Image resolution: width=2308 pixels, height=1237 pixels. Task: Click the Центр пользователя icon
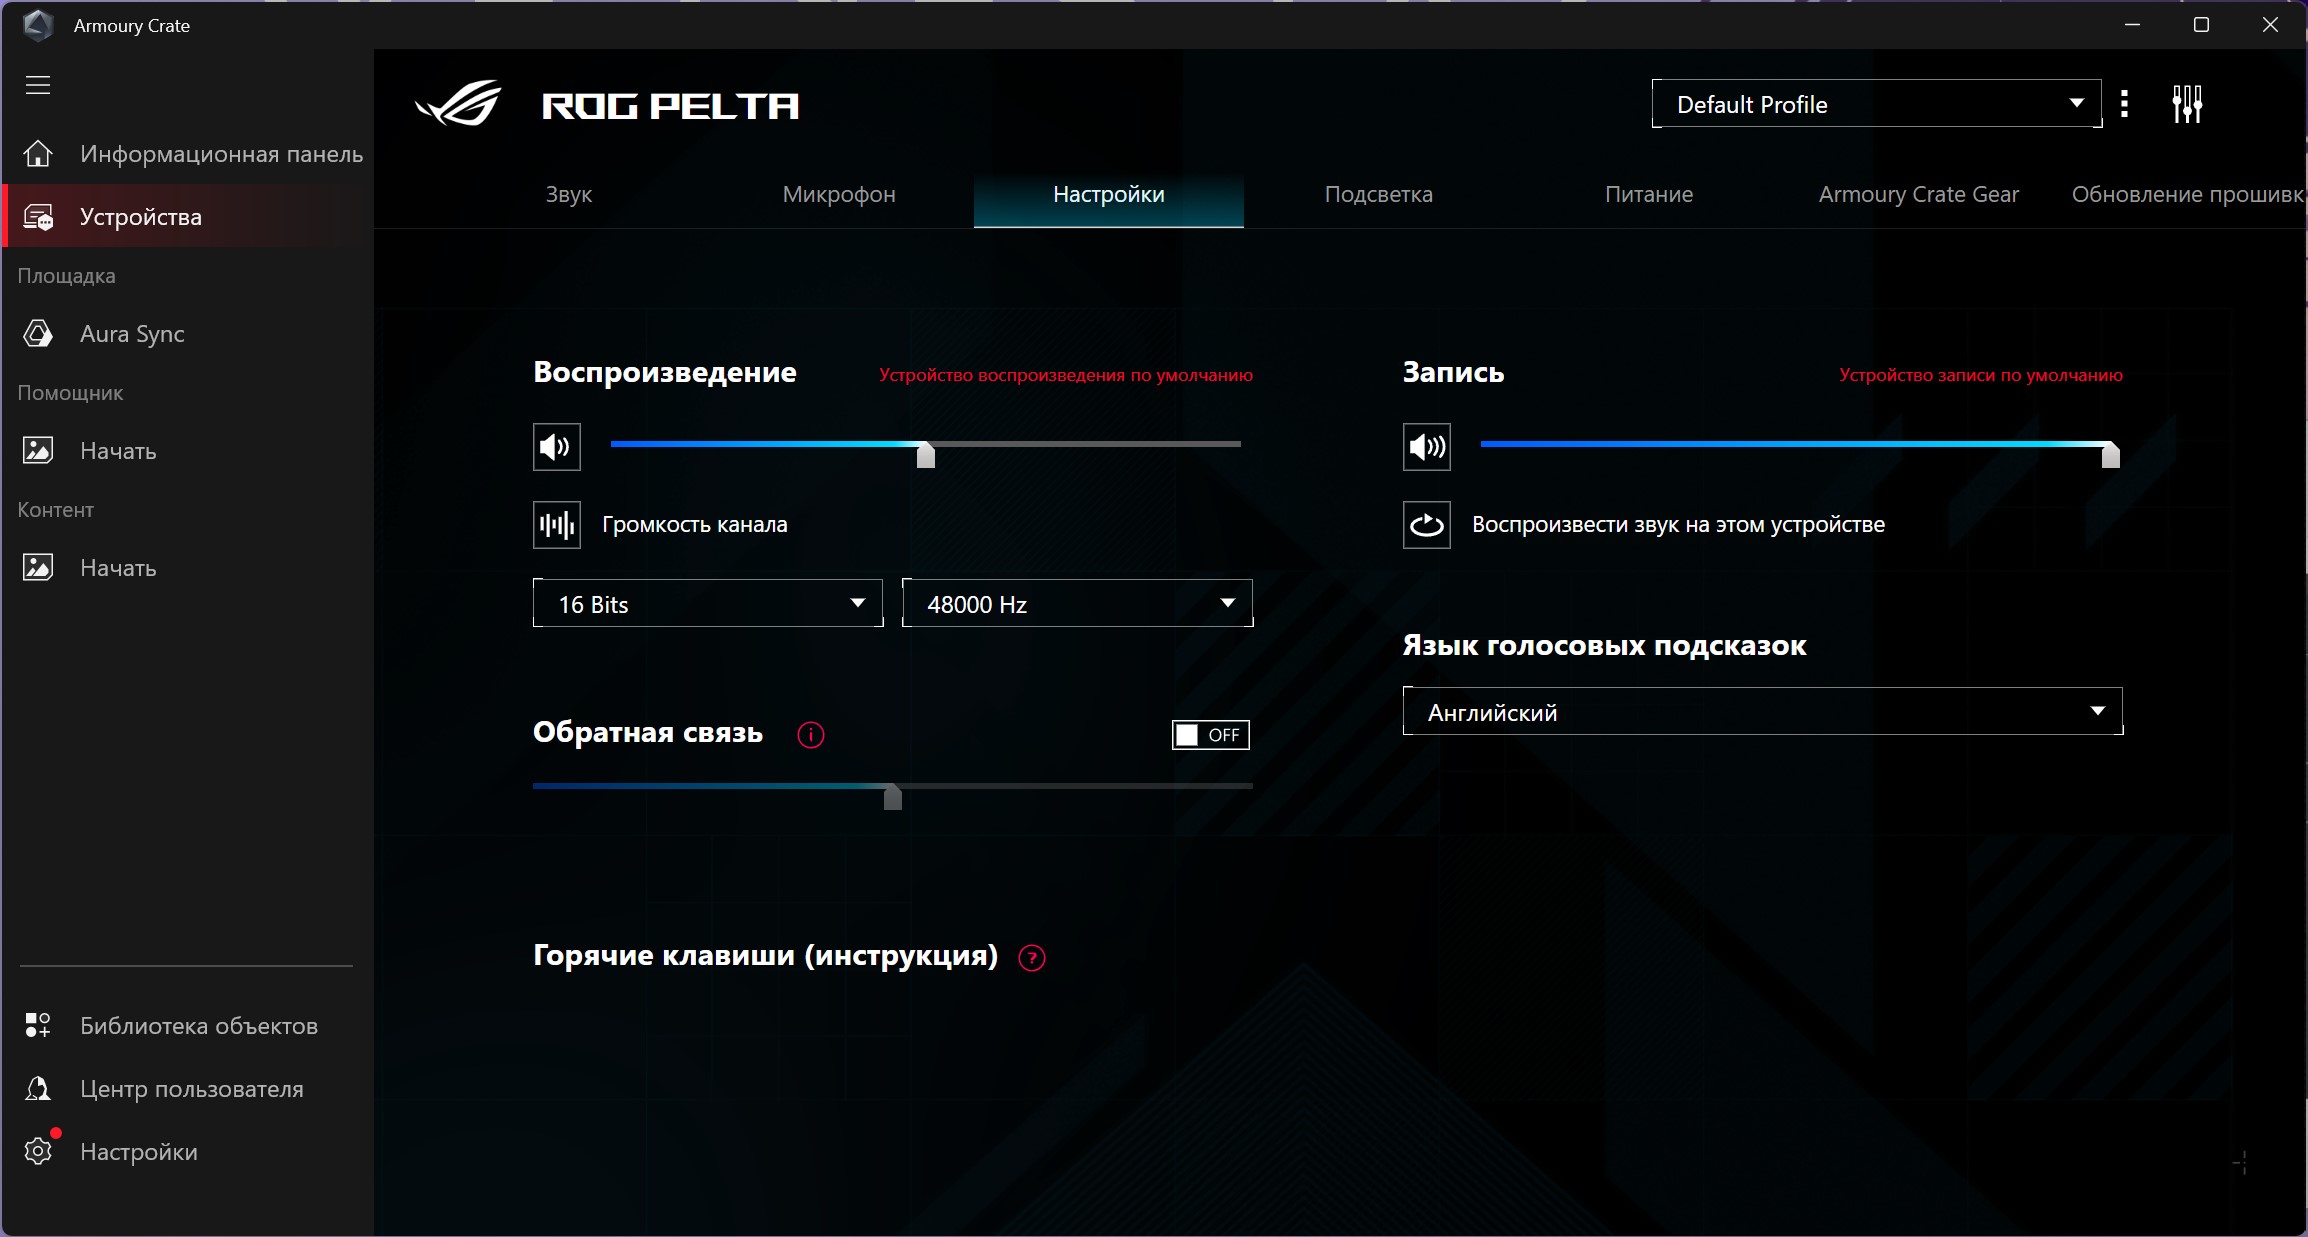pyautogui.click(x=38, y=1088)
